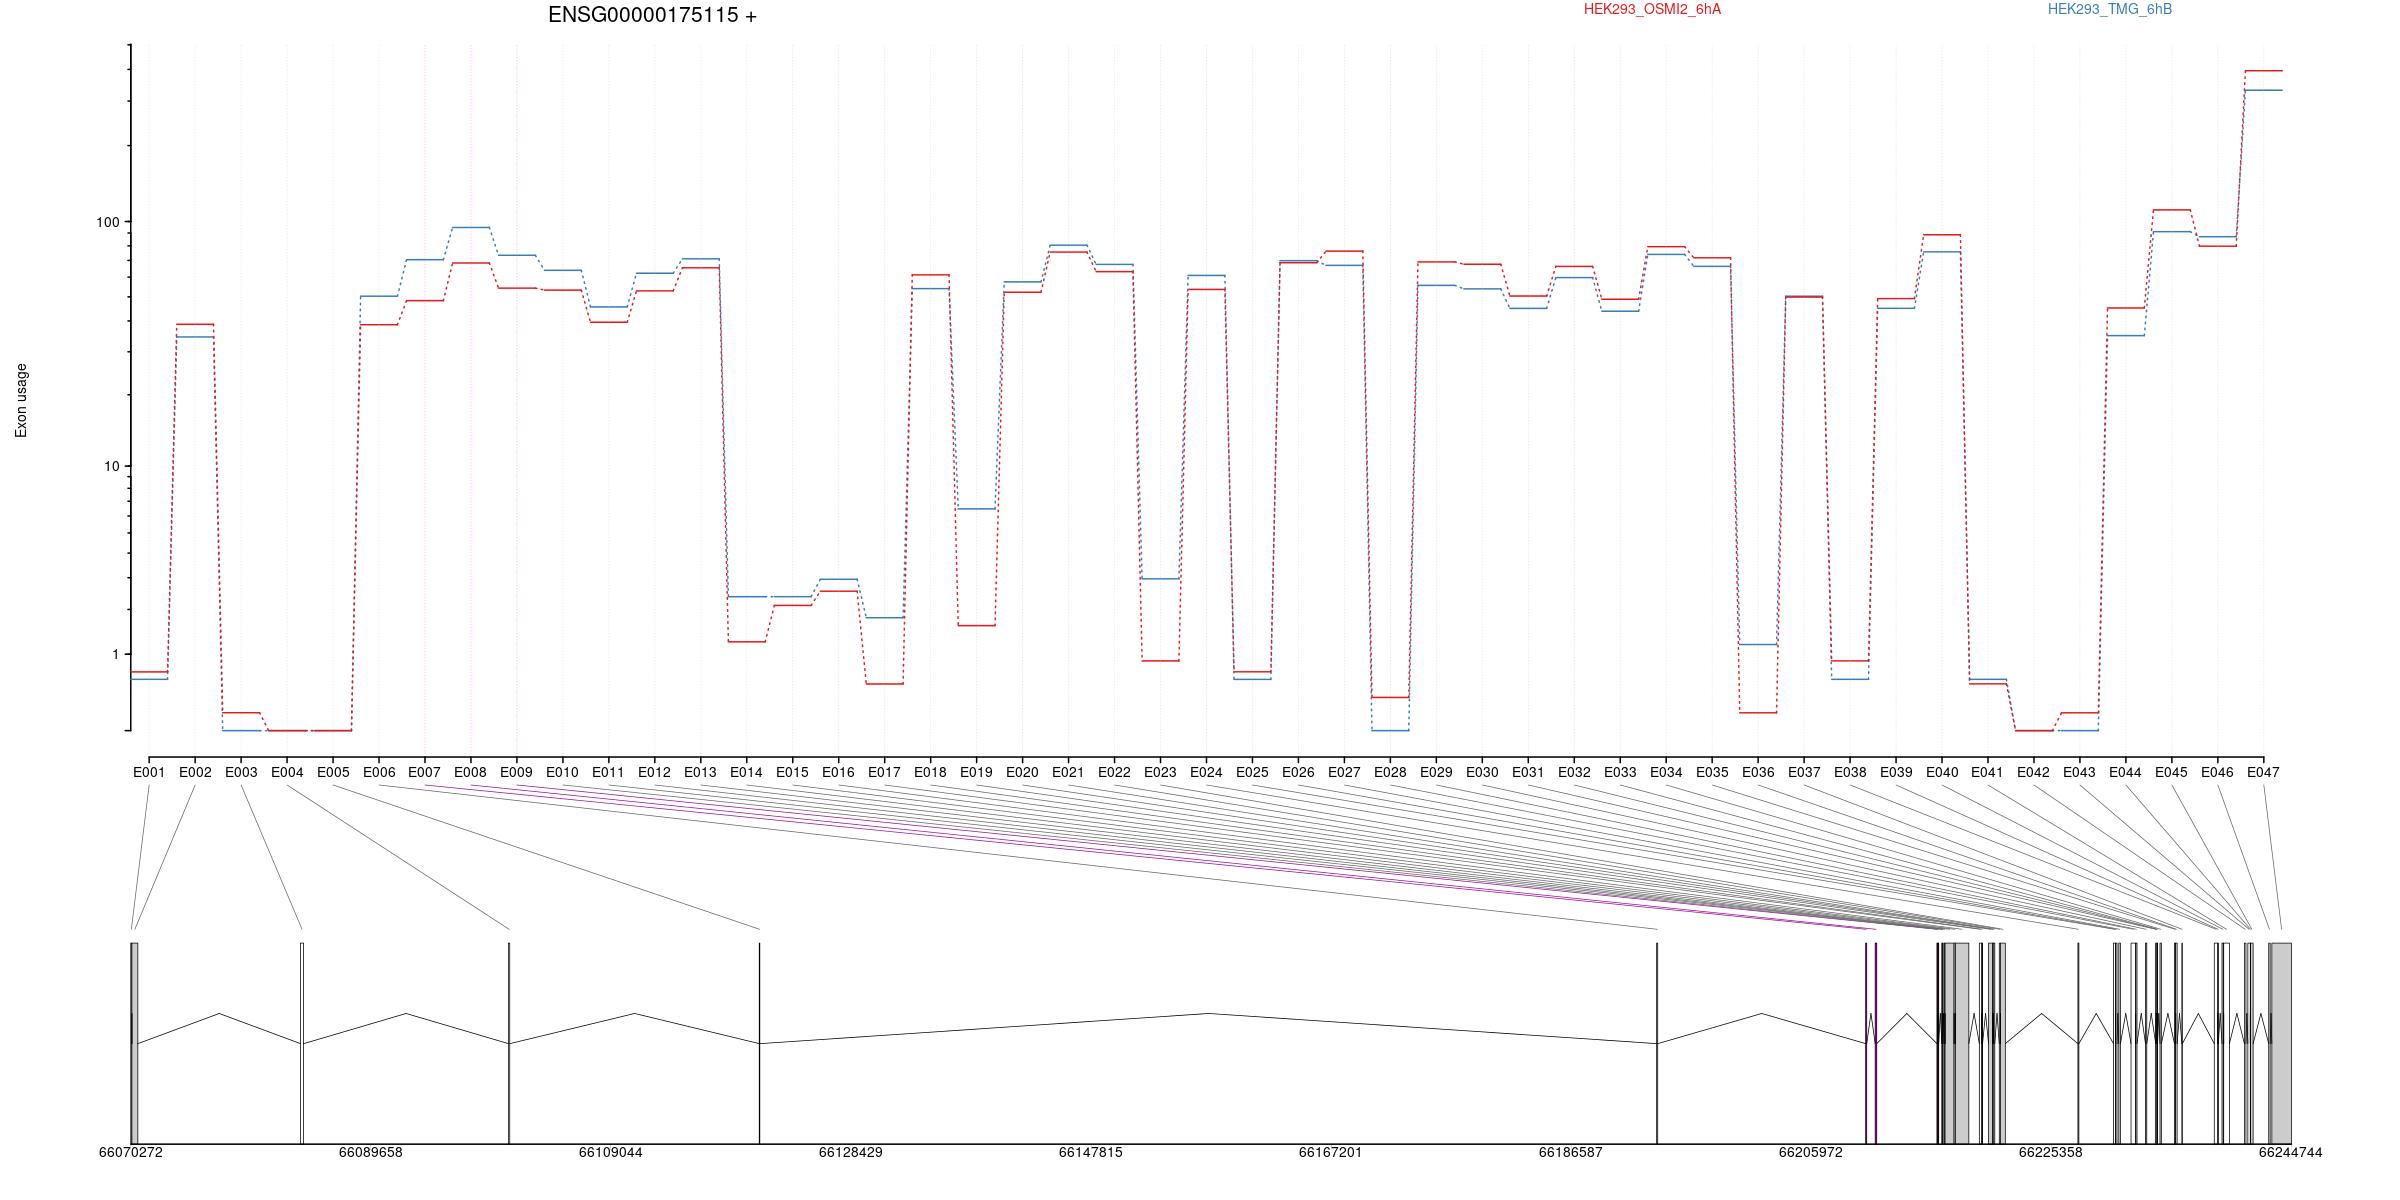
Task: Click exon label E010
Action: click(563, 772)
